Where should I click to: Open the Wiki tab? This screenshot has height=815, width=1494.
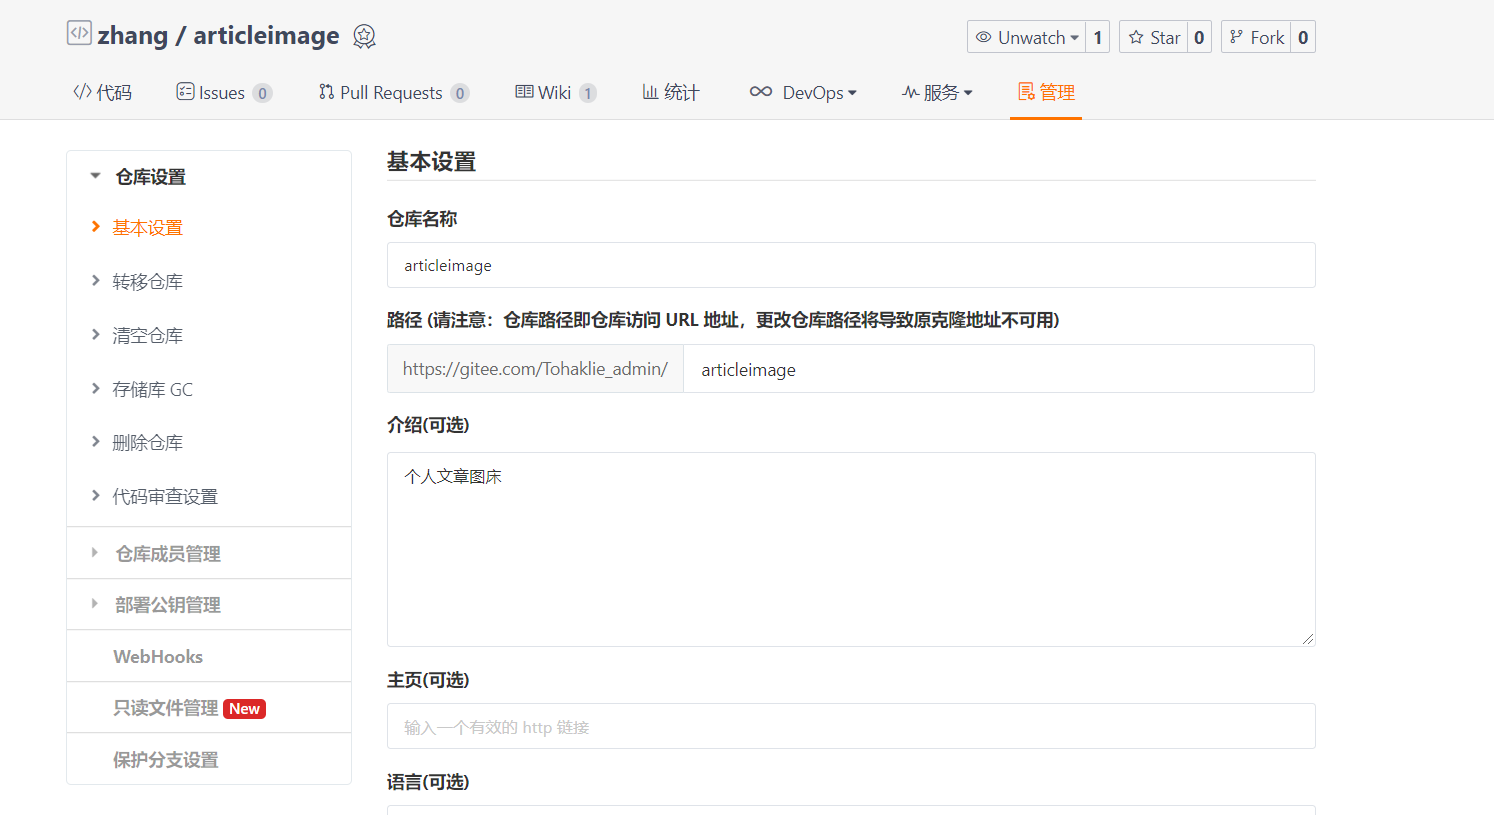pyautogui.click(x=556, y=92)
